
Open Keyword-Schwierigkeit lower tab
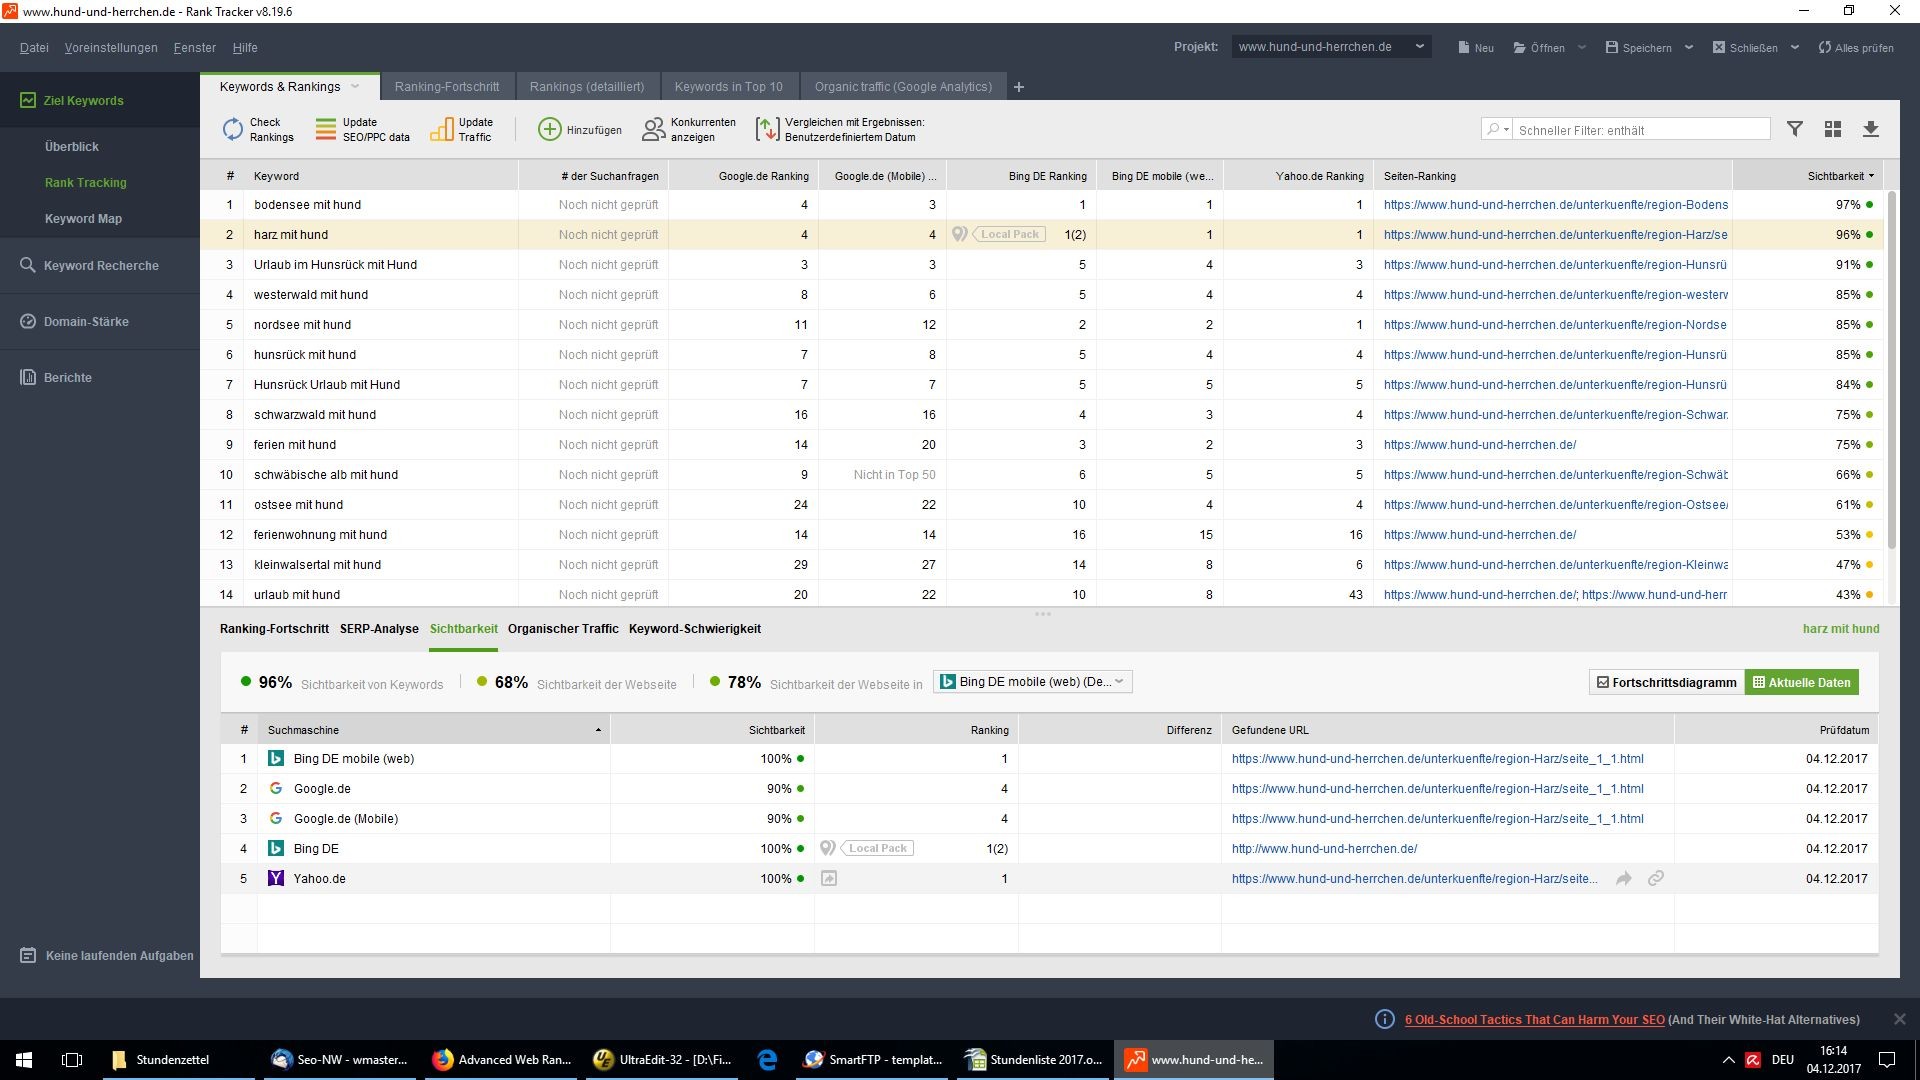point(695,629)
